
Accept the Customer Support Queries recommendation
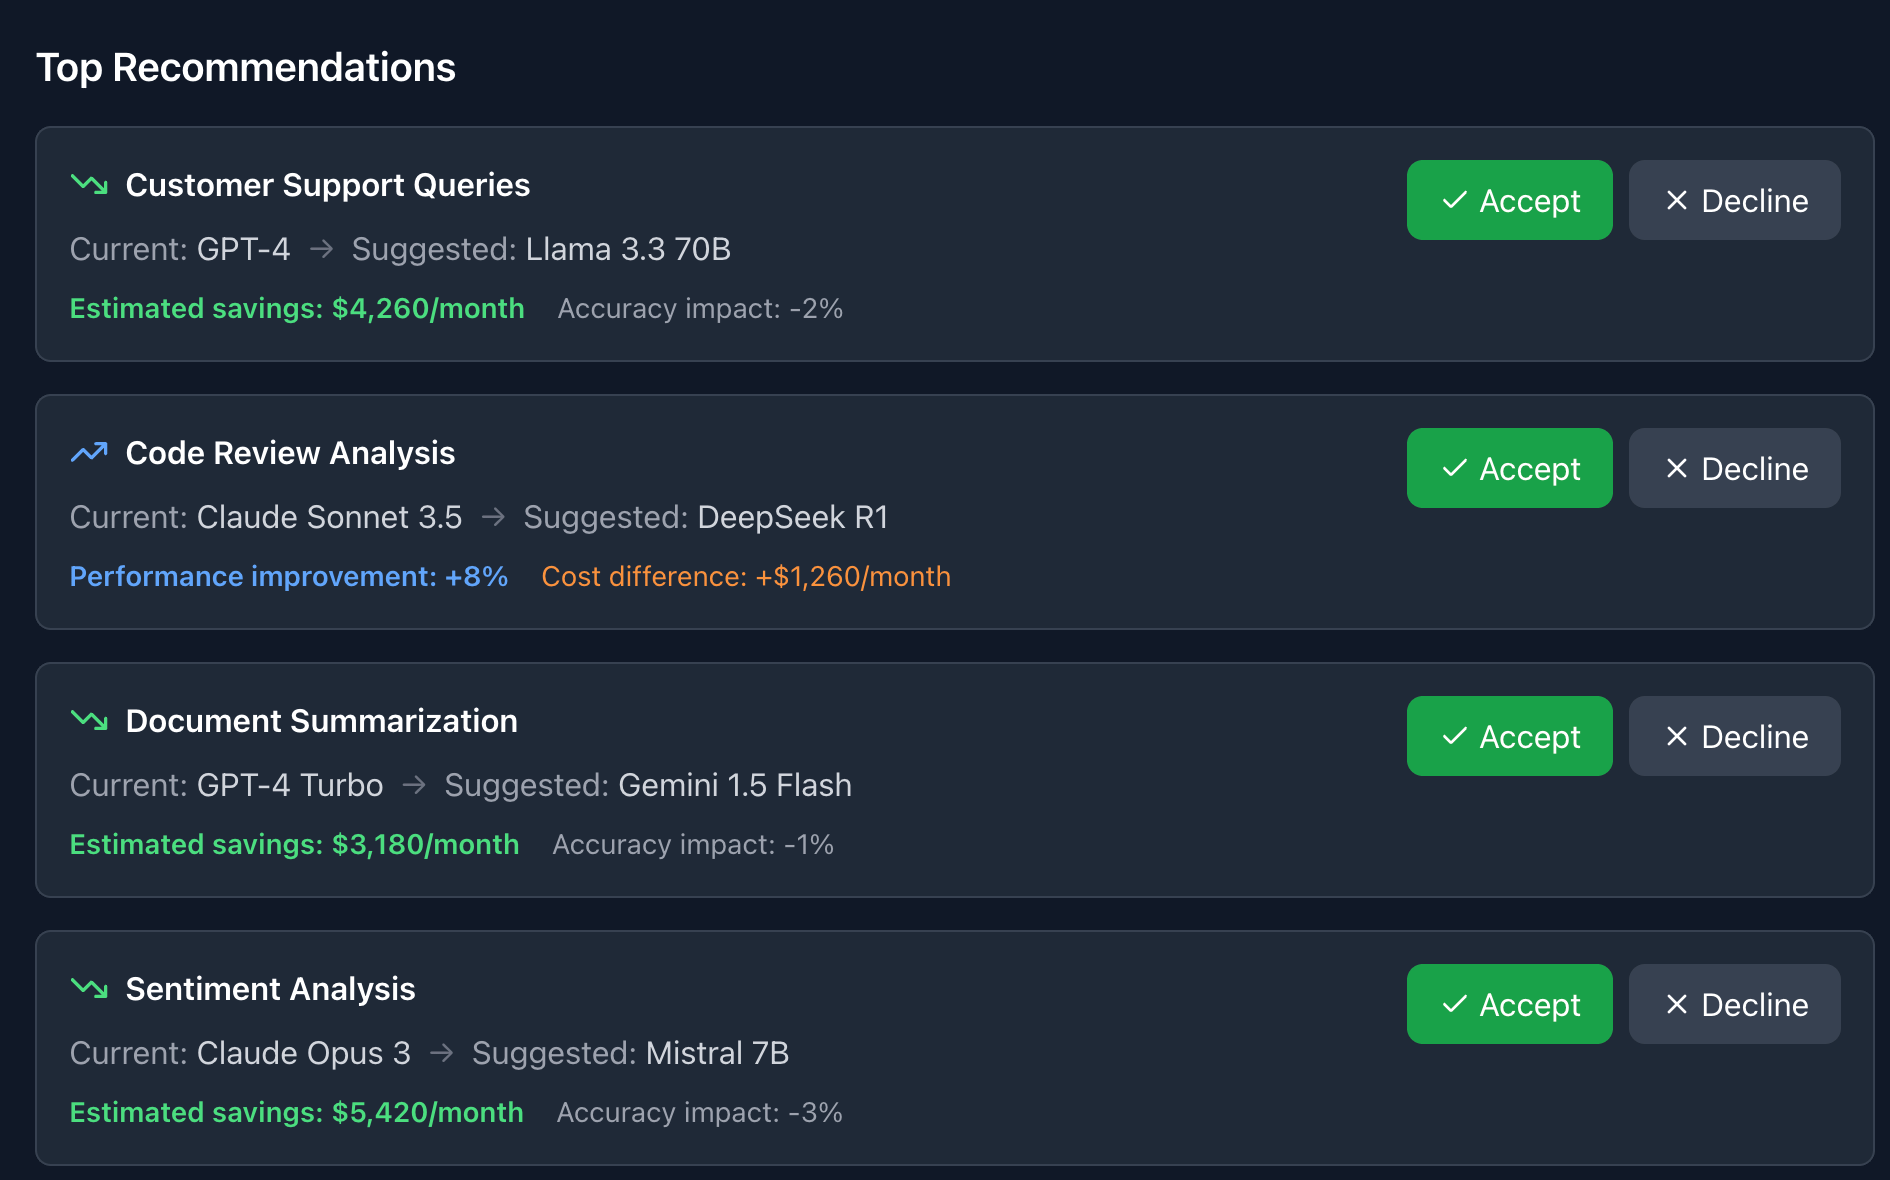(1509, 200)
